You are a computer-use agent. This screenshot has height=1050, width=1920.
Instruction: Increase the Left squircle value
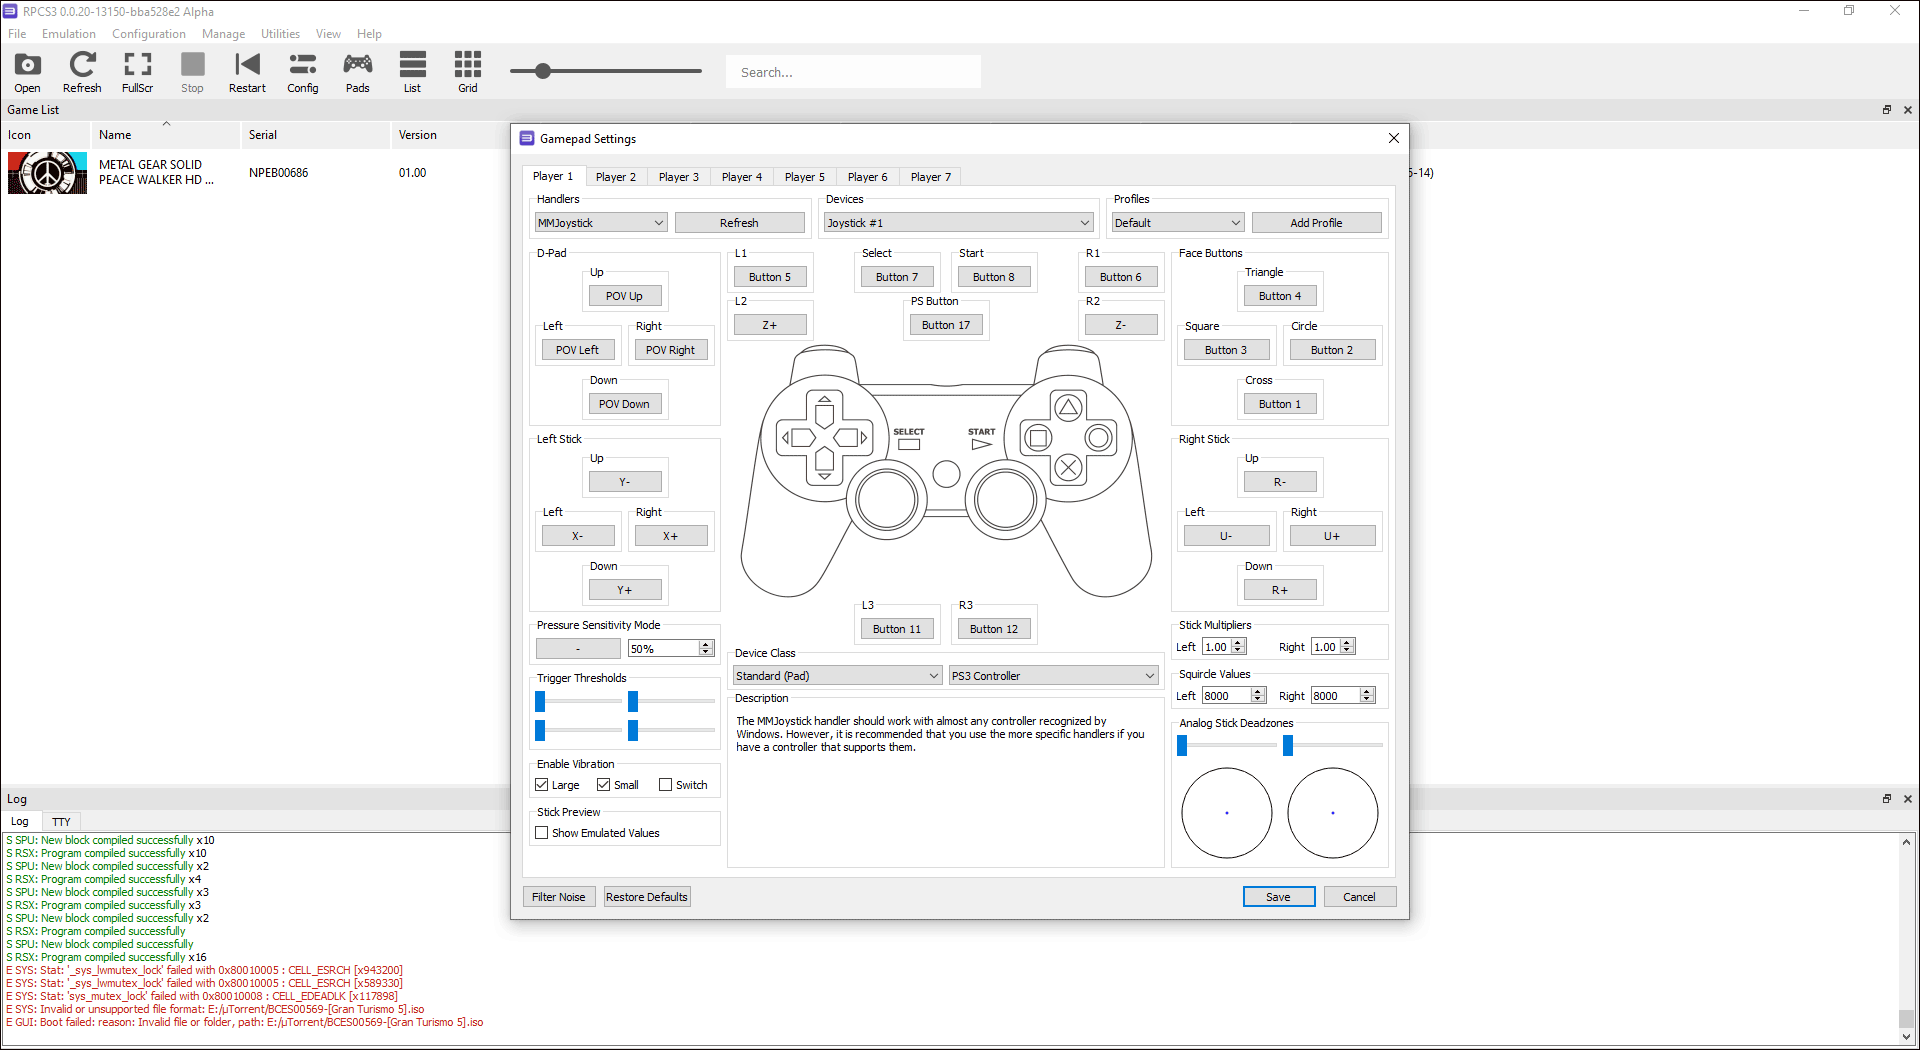(1258, 692)
